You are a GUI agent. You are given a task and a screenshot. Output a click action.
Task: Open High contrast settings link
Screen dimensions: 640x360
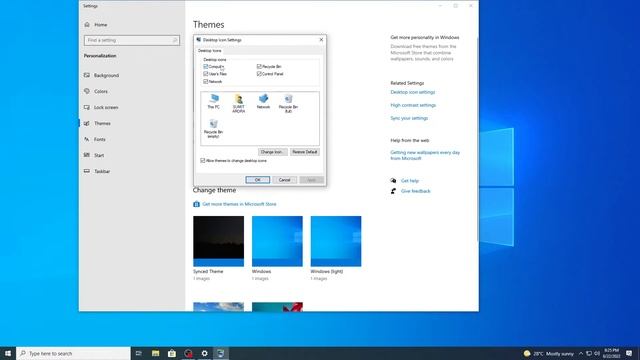click(x=413, y=105)
